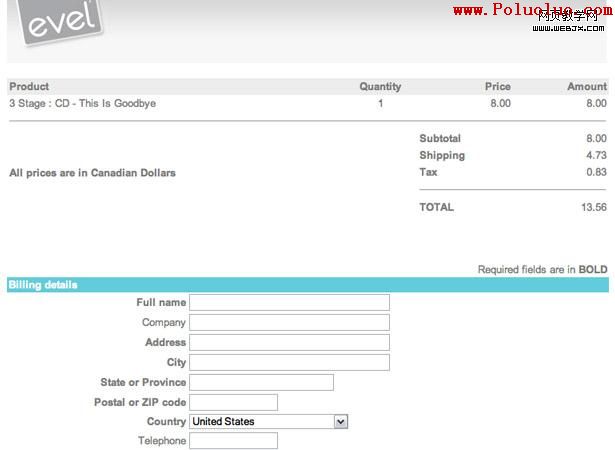Click the Amount column header

pos(587,87)
